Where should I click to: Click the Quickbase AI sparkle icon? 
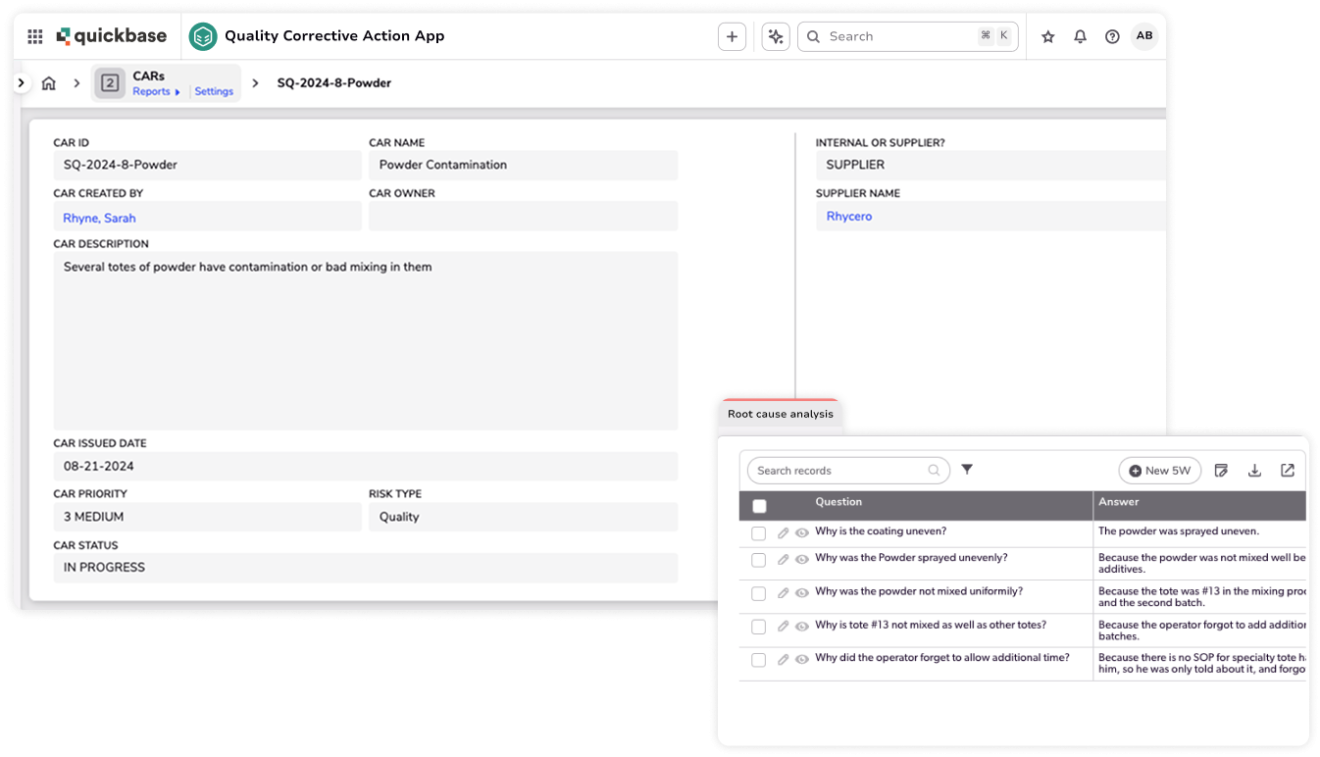click(x=775, y=36)
